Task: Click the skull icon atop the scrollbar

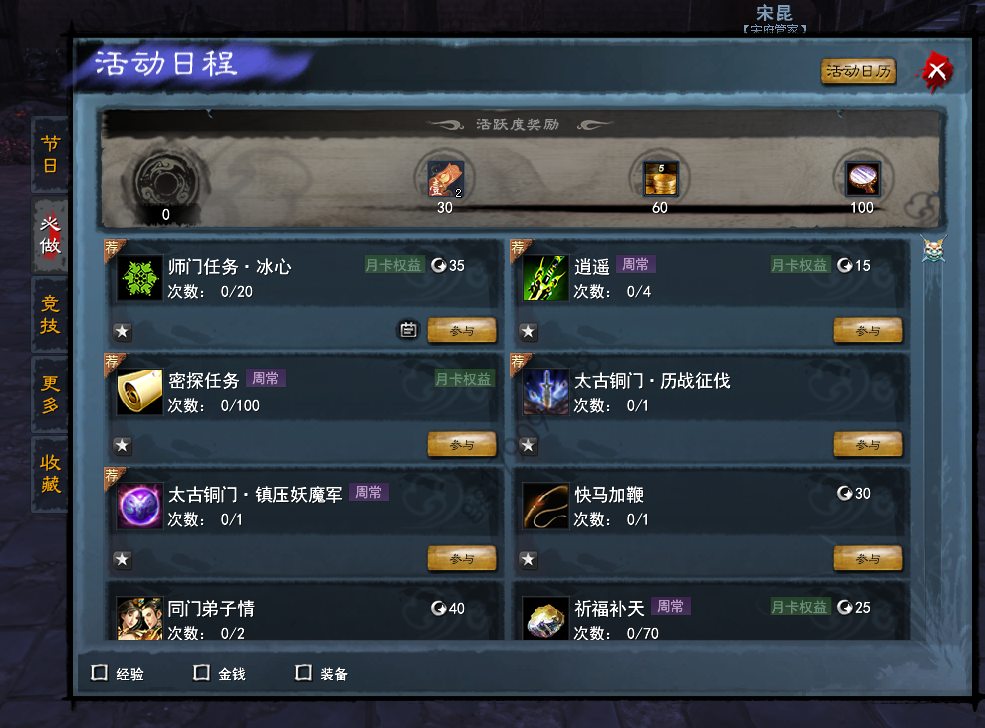Action: coord(933,249)
